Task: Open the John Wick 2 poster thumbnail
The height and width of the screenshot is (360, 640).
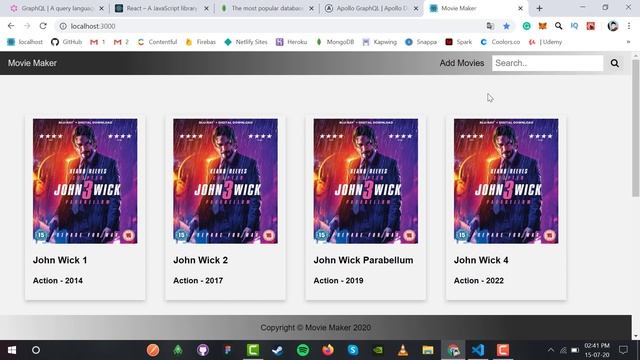Action: pos(225,181)
